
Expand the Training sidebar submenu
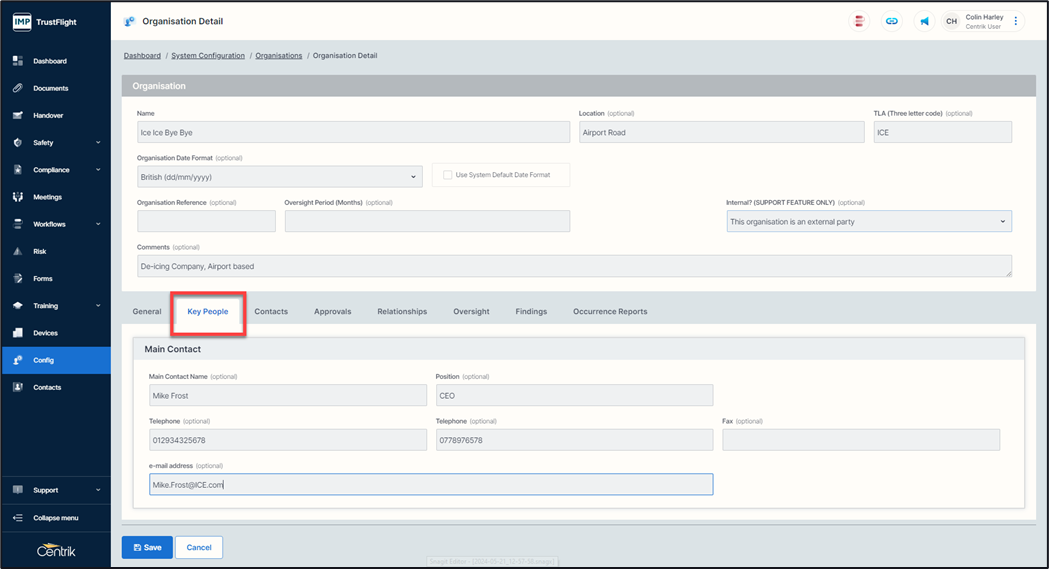point(98,306)
